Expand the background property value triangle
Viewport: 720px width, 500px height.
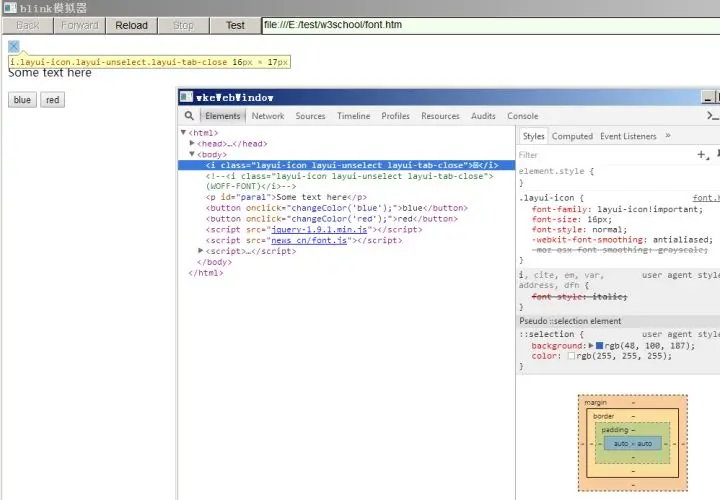click(591, 345)
